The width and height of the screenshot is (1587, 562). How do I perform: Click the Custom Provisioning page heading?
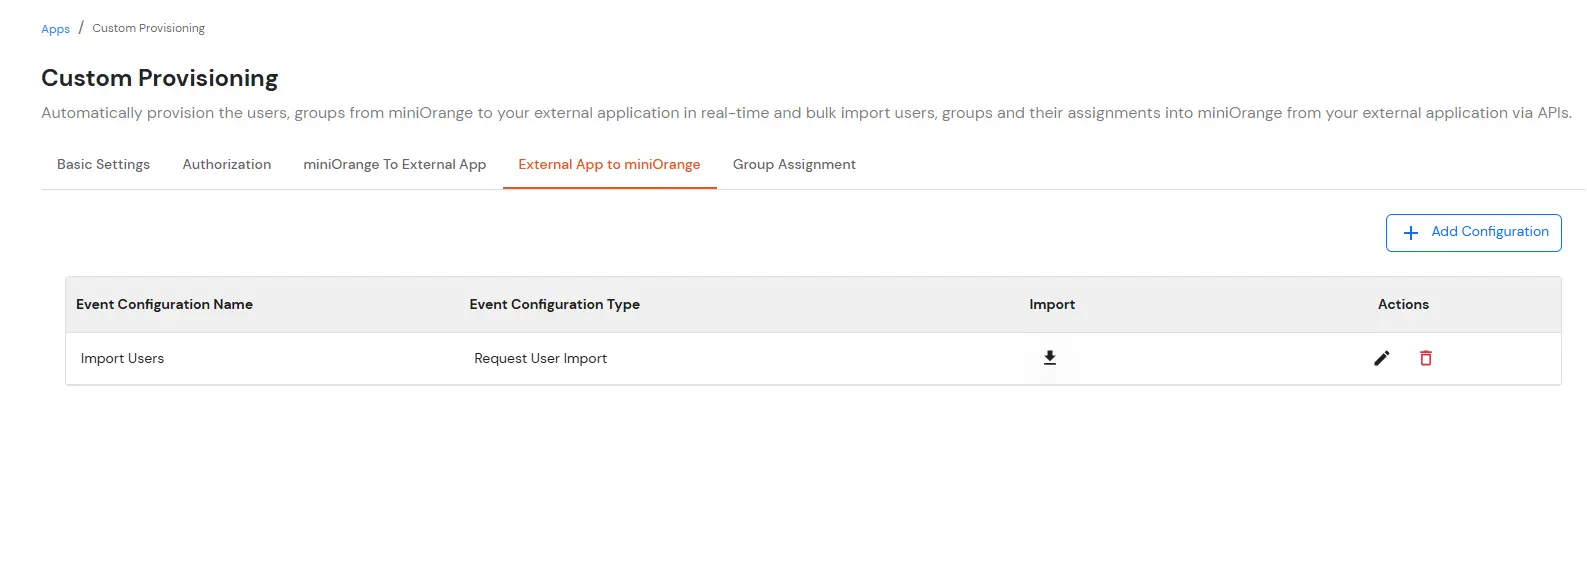click(x=160, y=78)
